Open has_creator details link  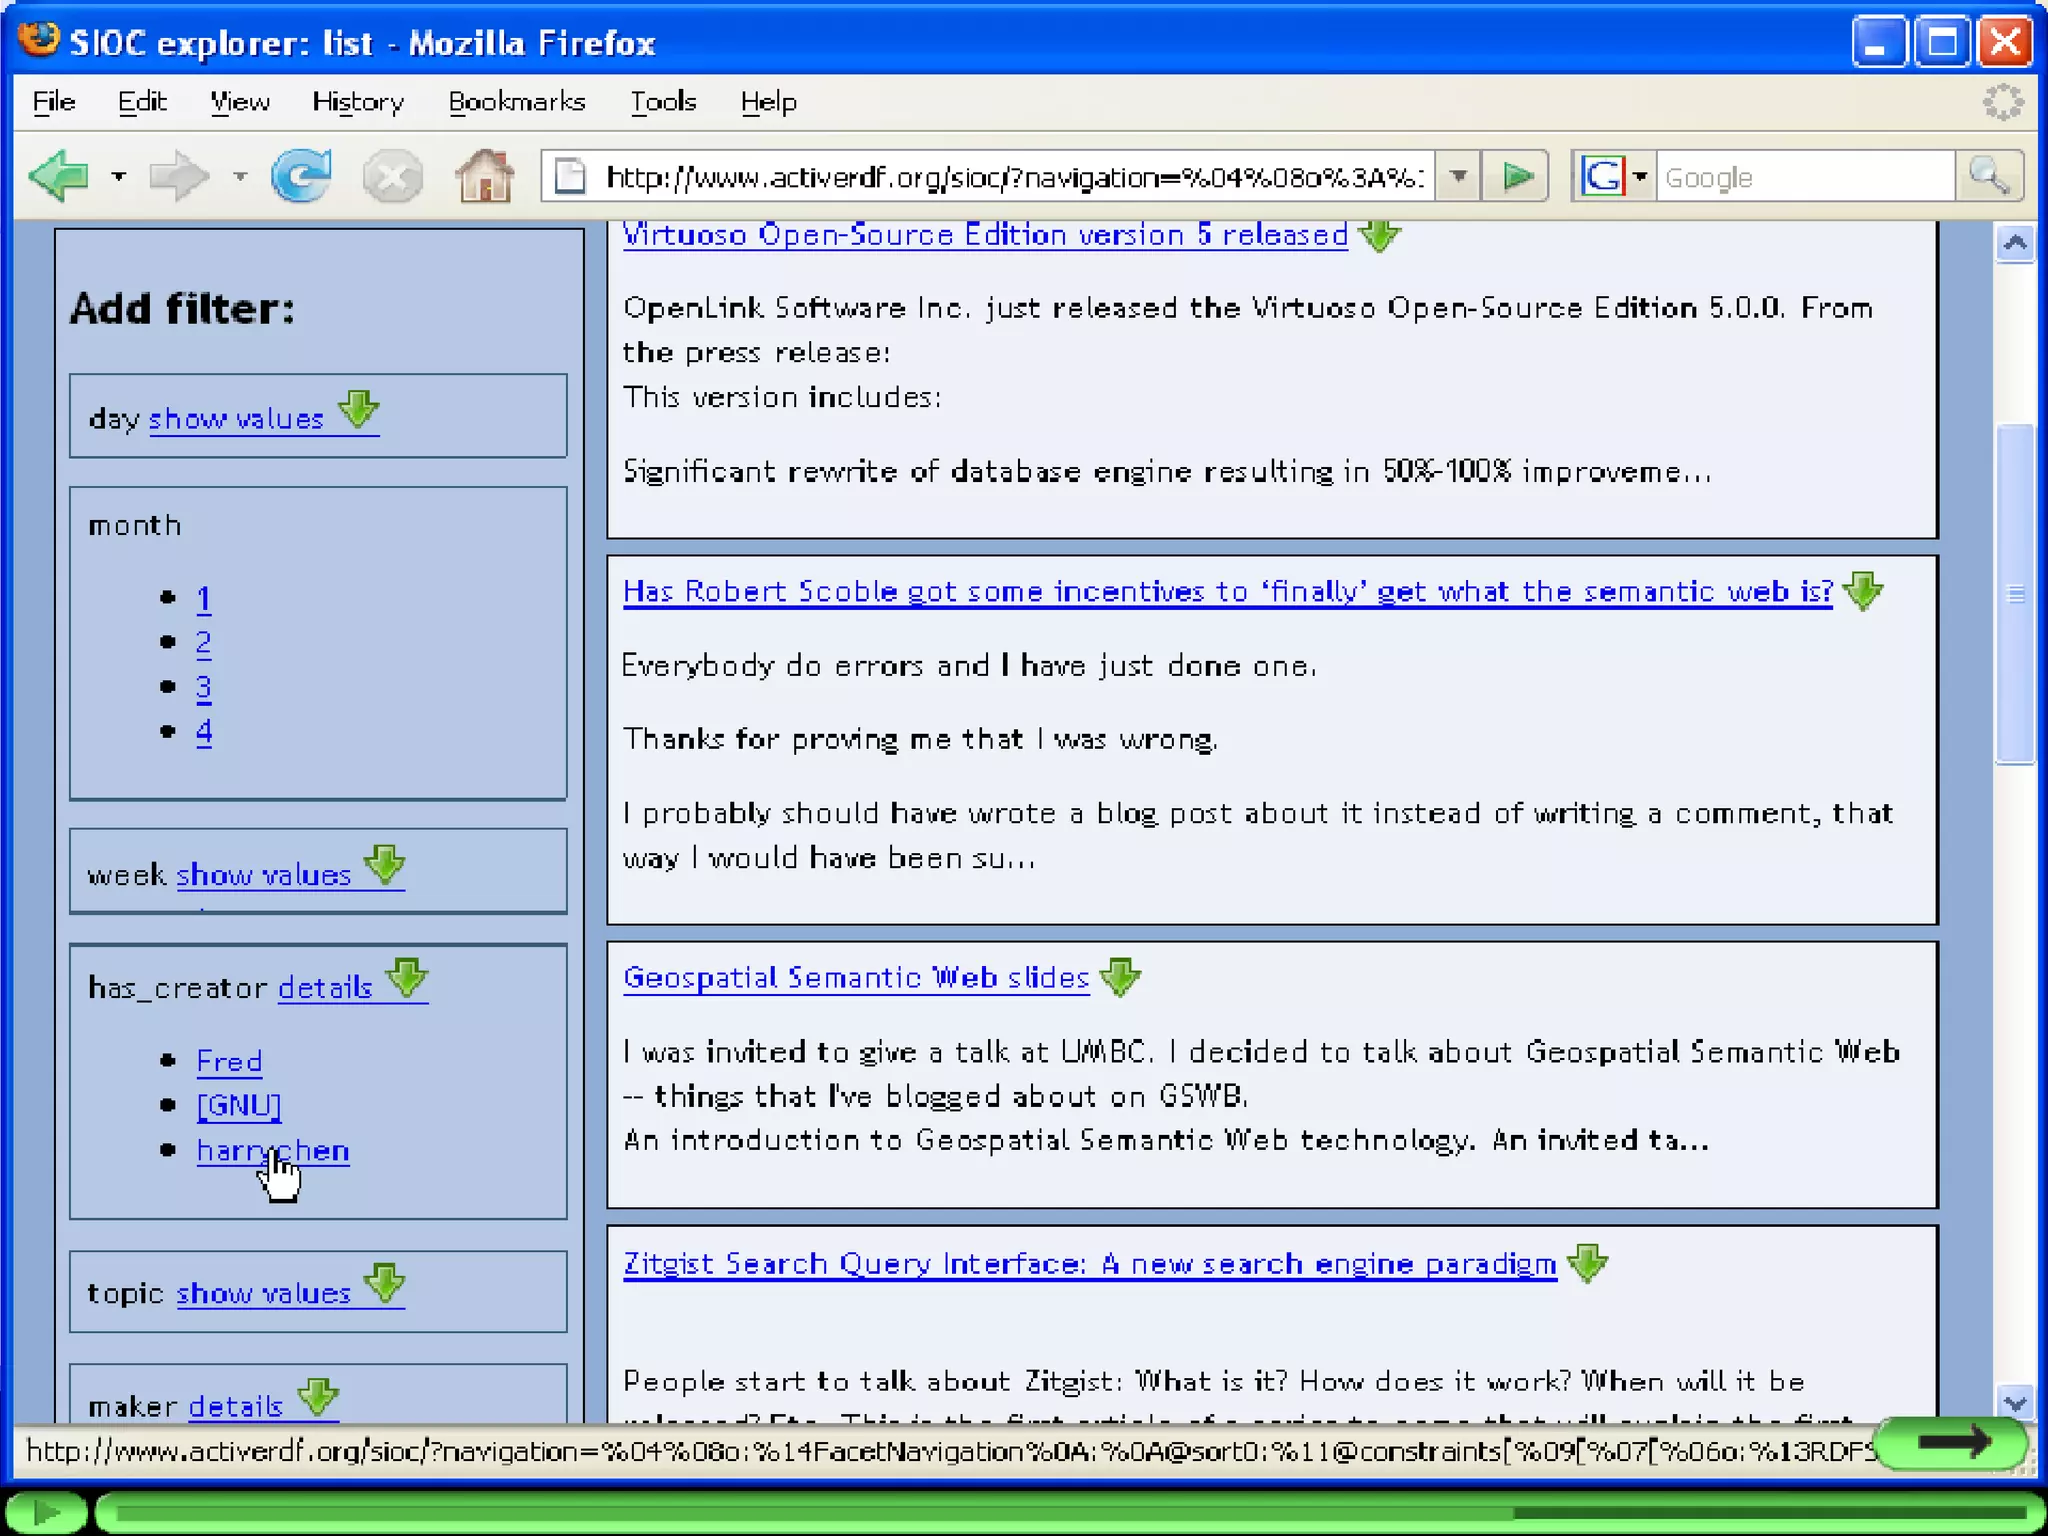pyautogui.click(x=325, y=988)
